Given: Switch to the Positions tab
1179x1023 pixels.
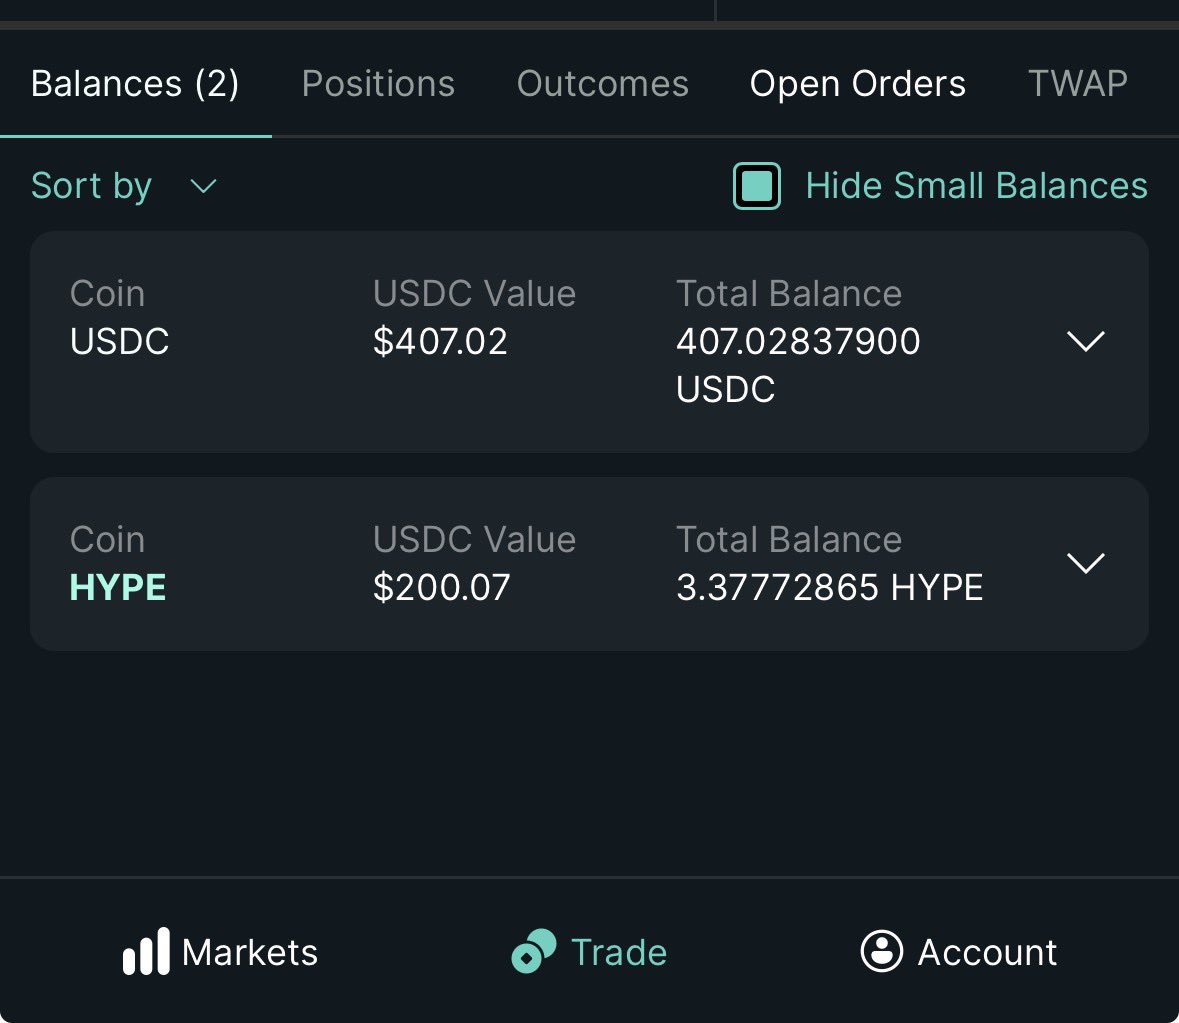Looking at the screenshot, I should tap(378, 83).
